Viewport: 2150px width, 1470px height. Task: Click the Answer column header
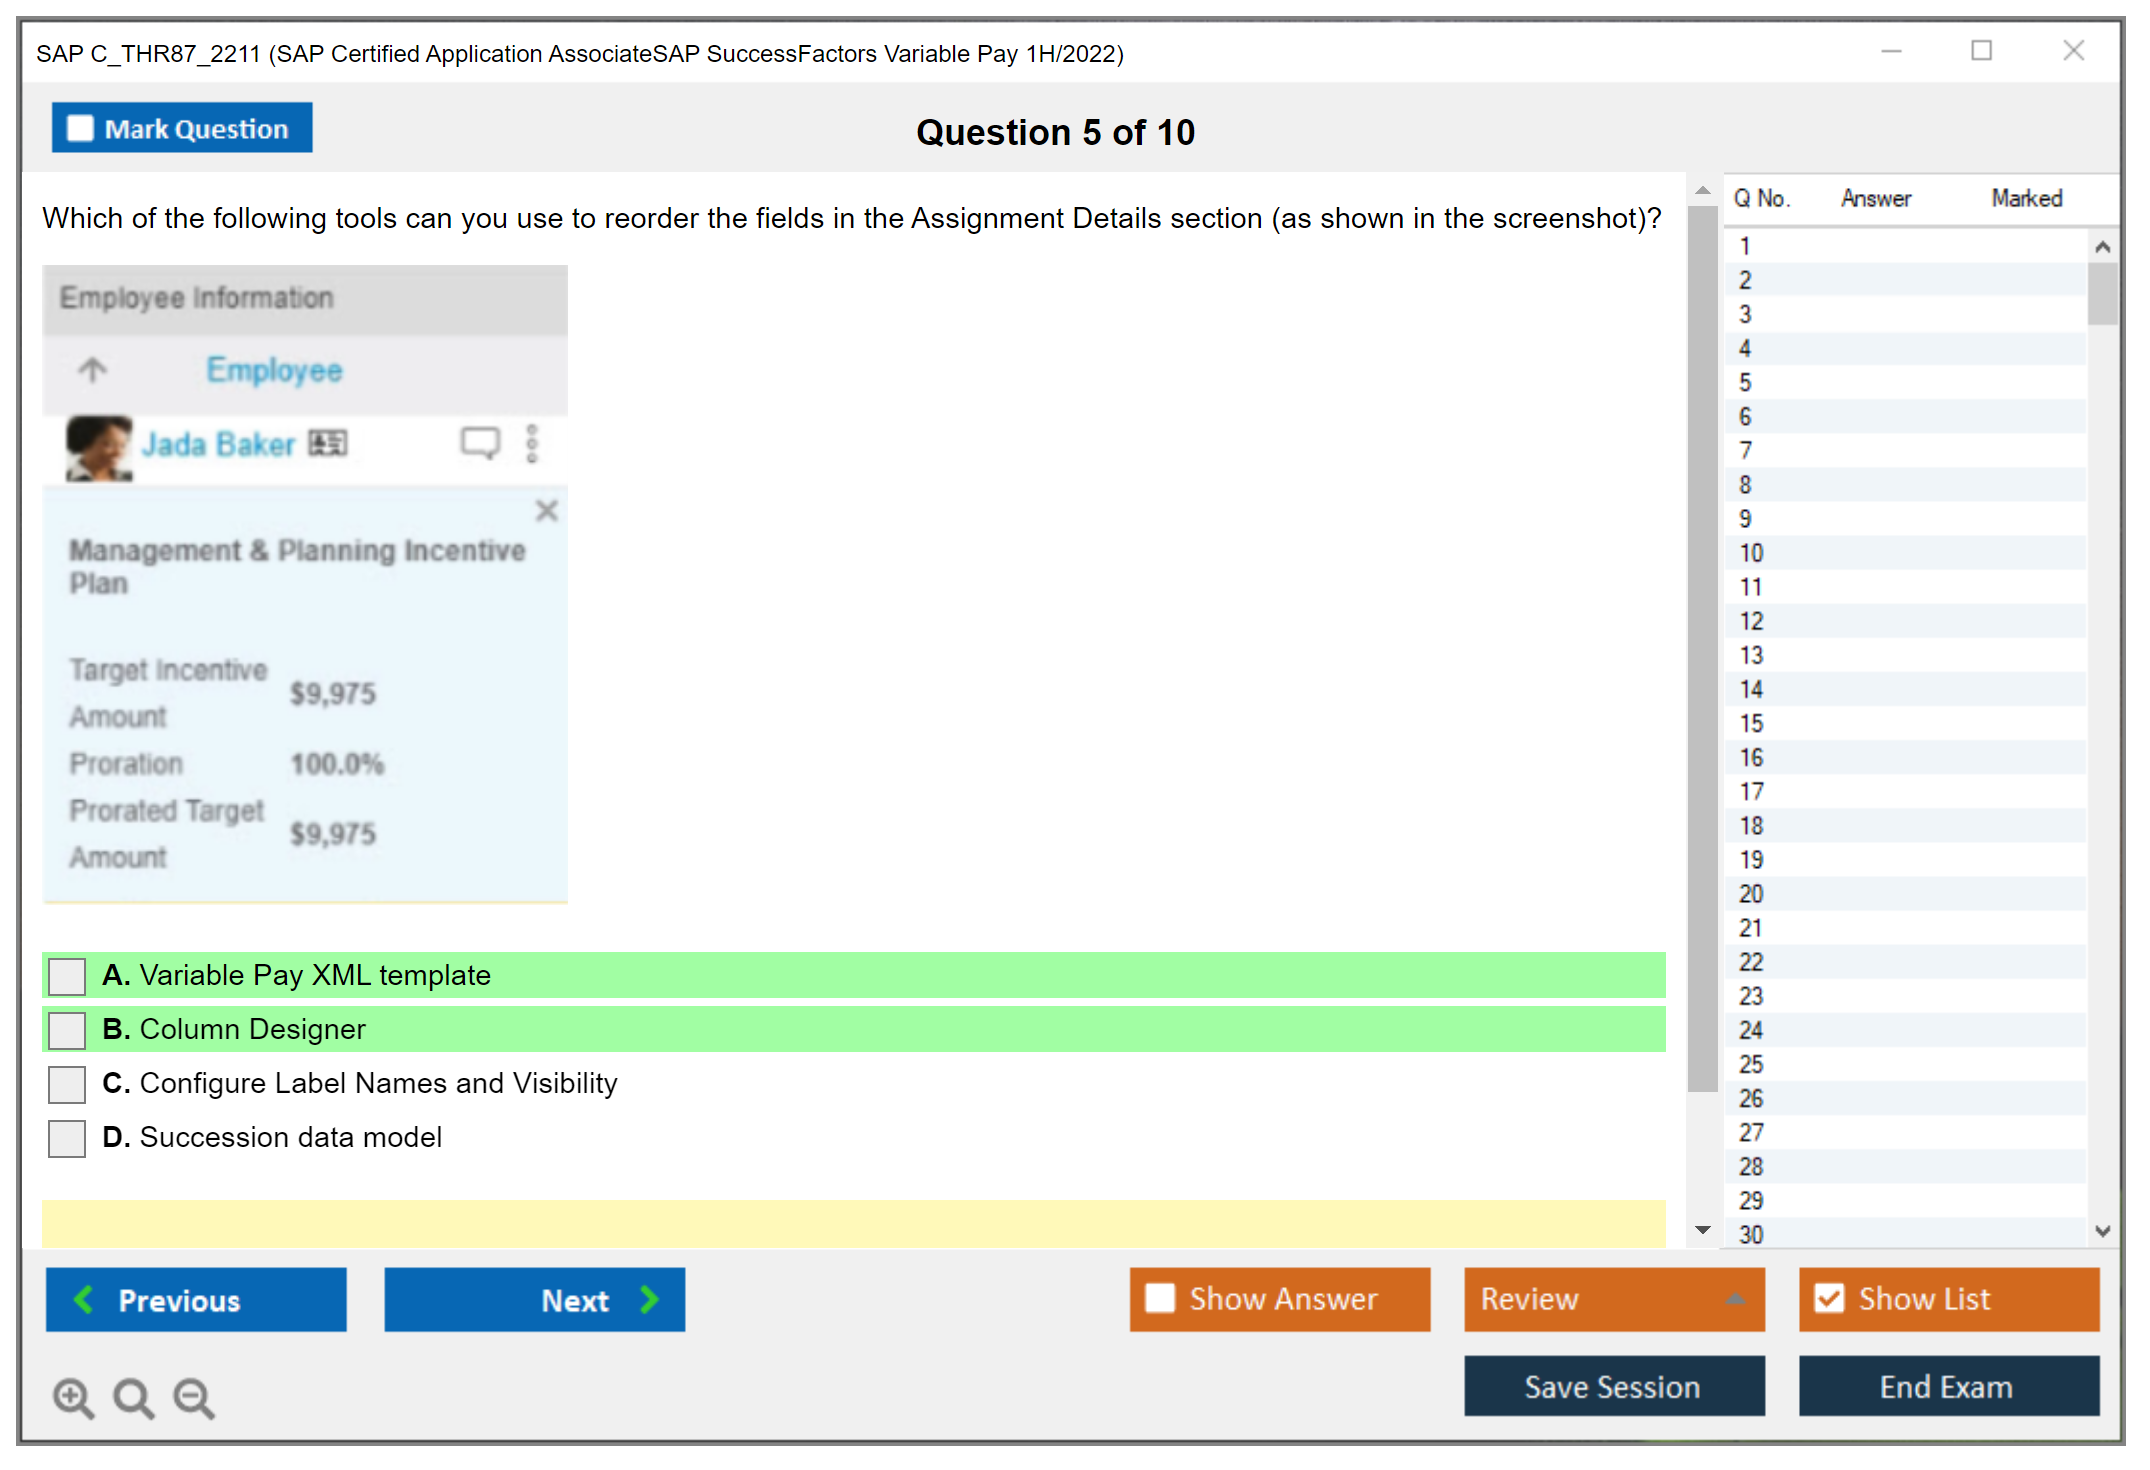point(1875,198)
